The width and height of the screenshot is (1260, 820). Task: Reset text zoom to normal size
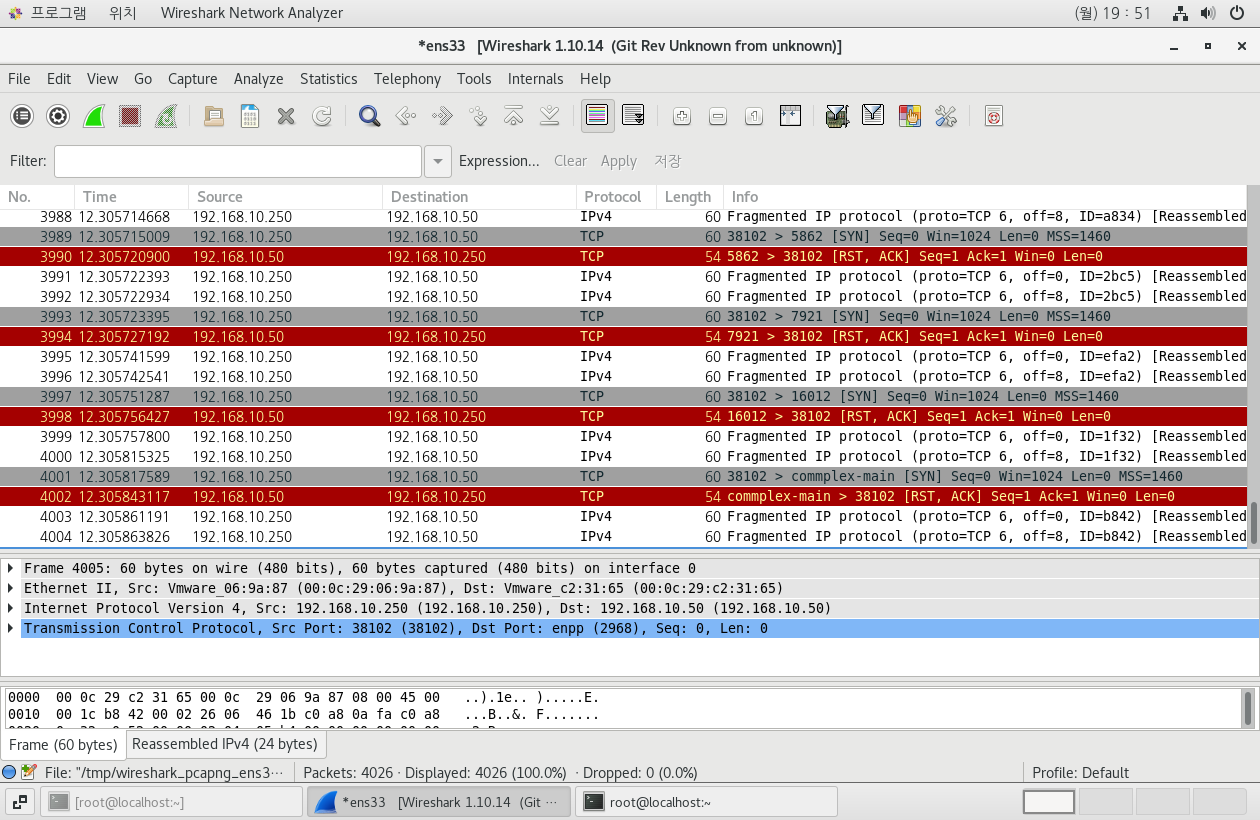(754, 116)
